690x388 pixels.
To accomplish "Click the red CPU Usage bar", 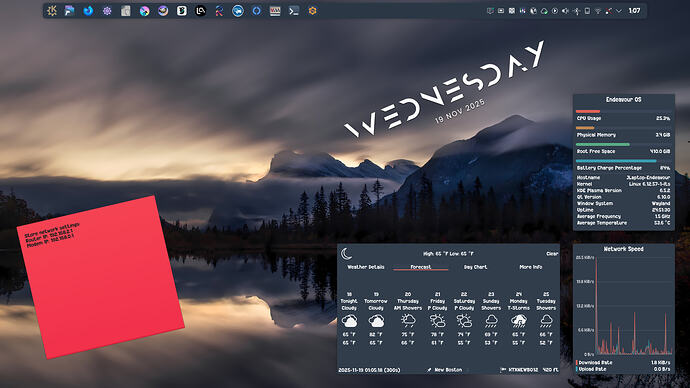I will [588, 111].
